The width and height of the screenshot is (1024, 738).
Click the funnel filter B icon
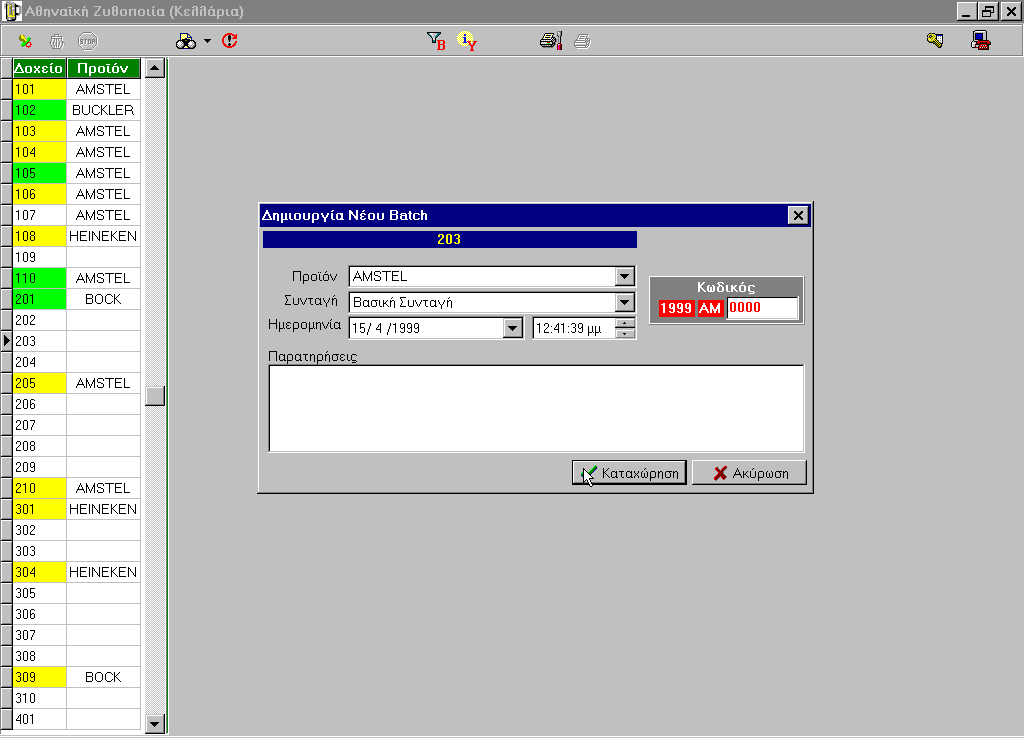click(x=435, y=41)
